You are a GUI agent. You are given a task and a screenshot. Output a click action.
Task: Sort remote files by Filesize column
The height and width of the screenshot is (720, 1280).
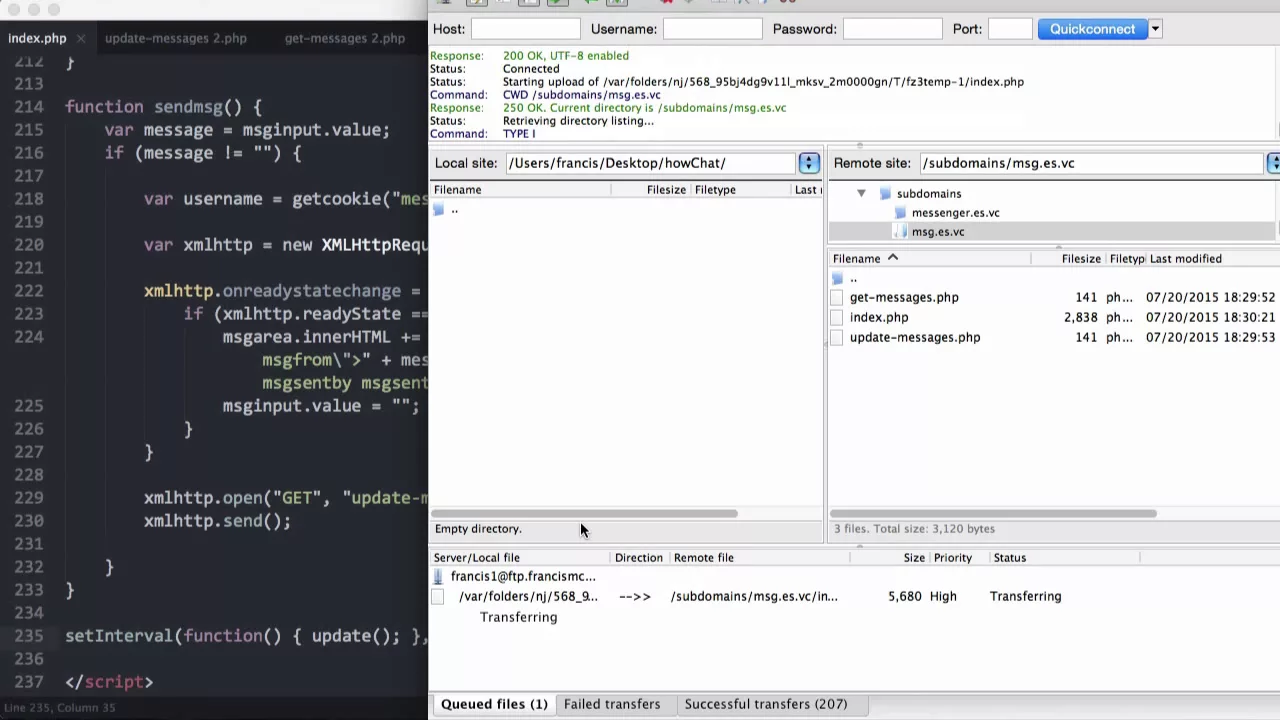pos(1080,259)
